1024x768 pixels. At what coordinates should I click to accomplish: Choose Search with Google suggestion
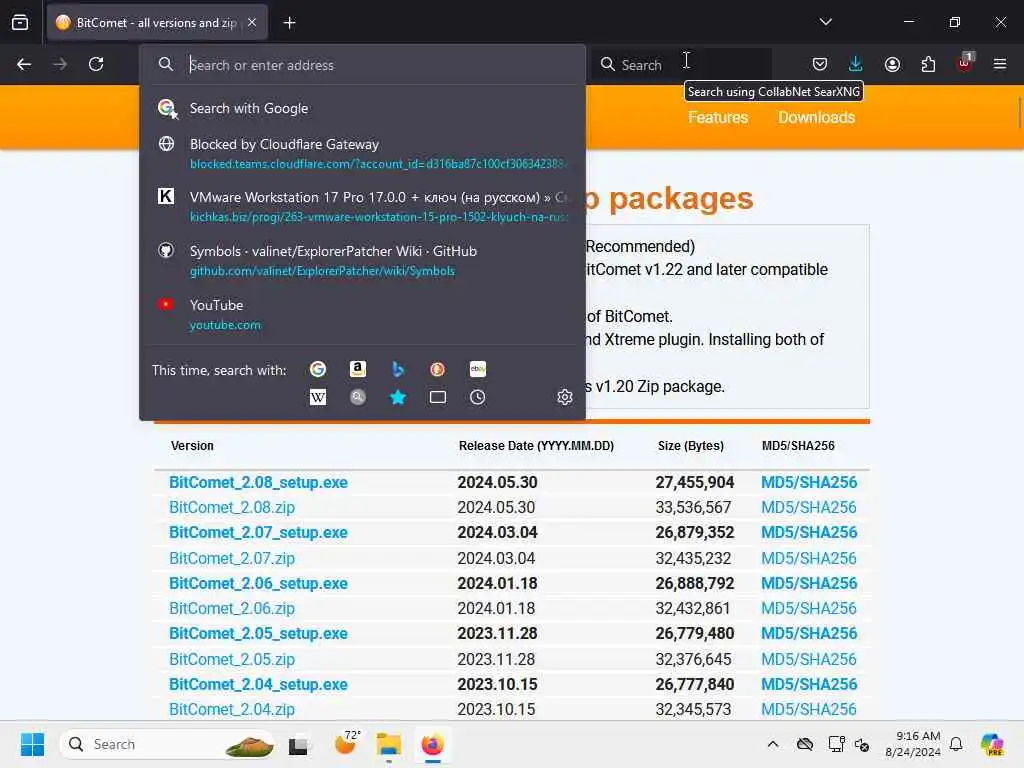(x=362, y=108)
